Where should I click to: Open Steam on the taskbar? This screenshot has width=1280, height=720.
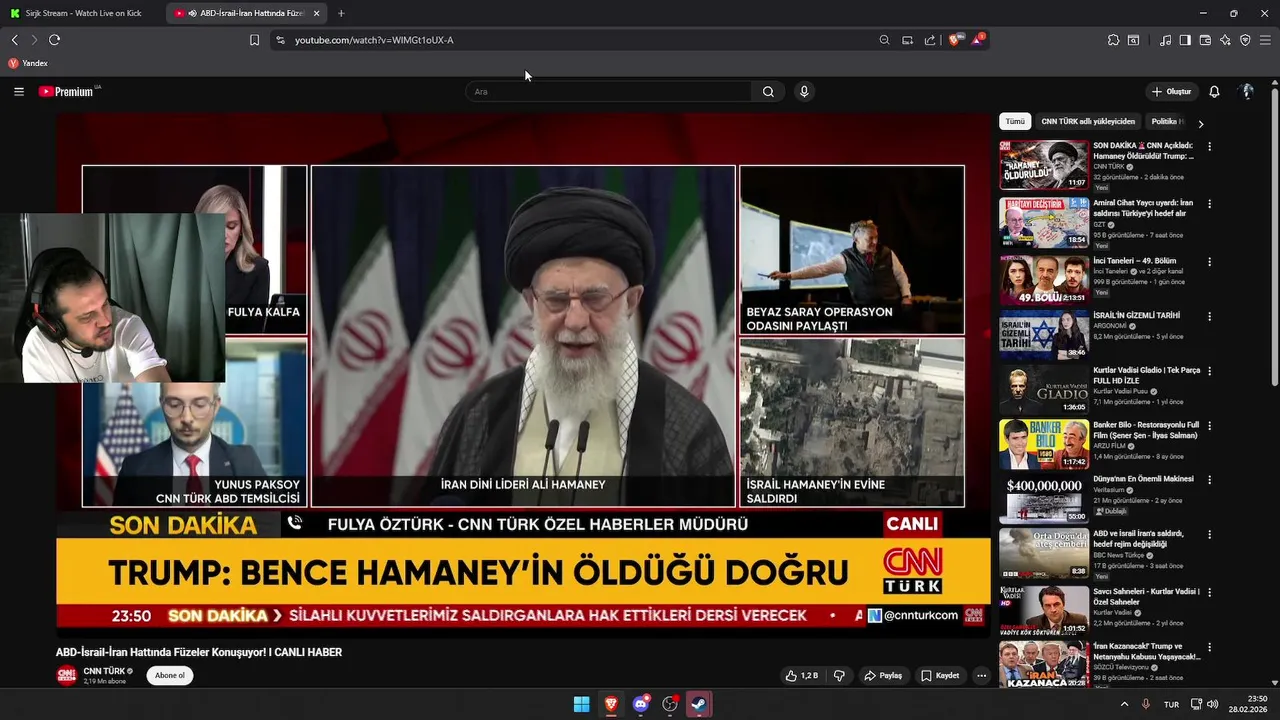[x=699, y=704]
